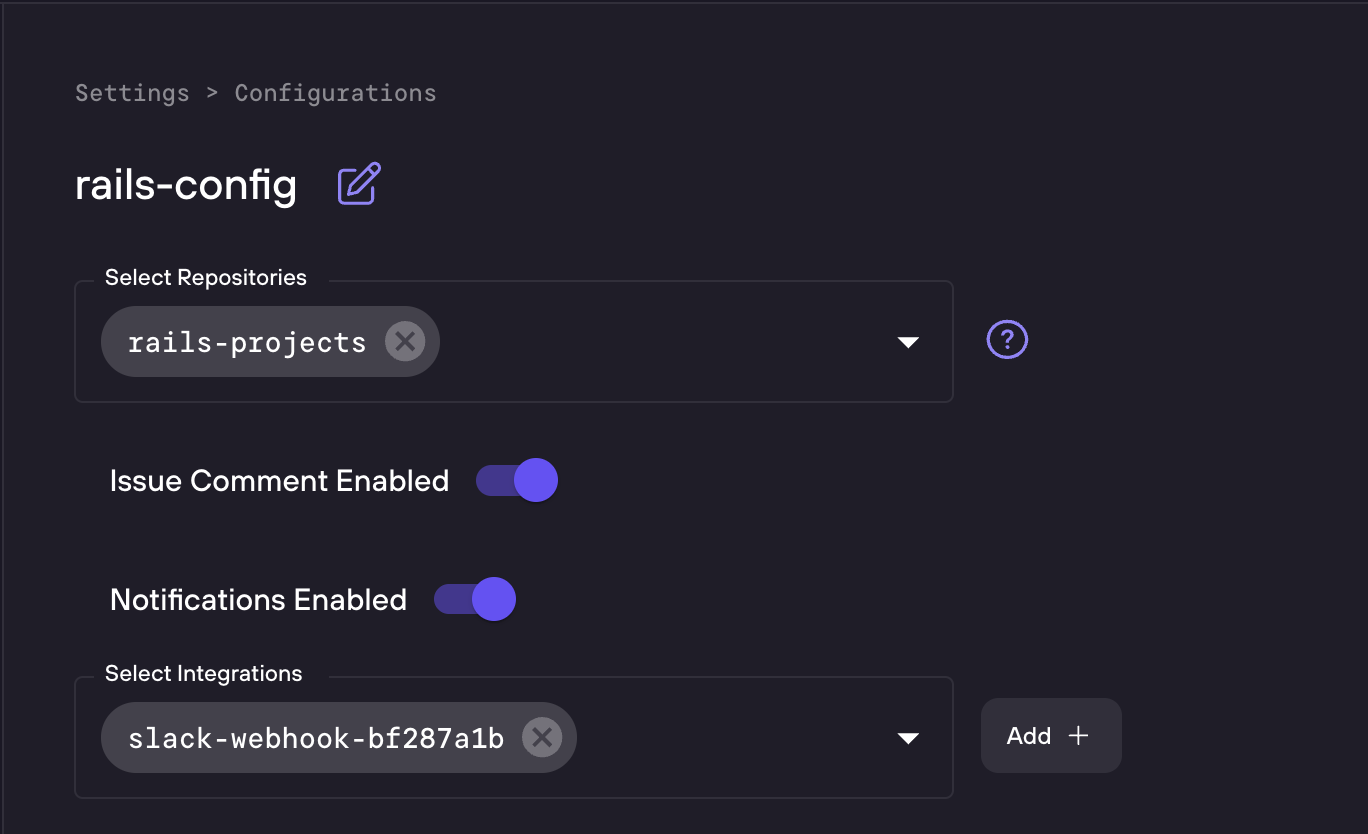Image resolution: width=1368 pixels, height=834 pixels.
Task: Click the pencil edit icon beside rails-config
Action: point(359,184)
